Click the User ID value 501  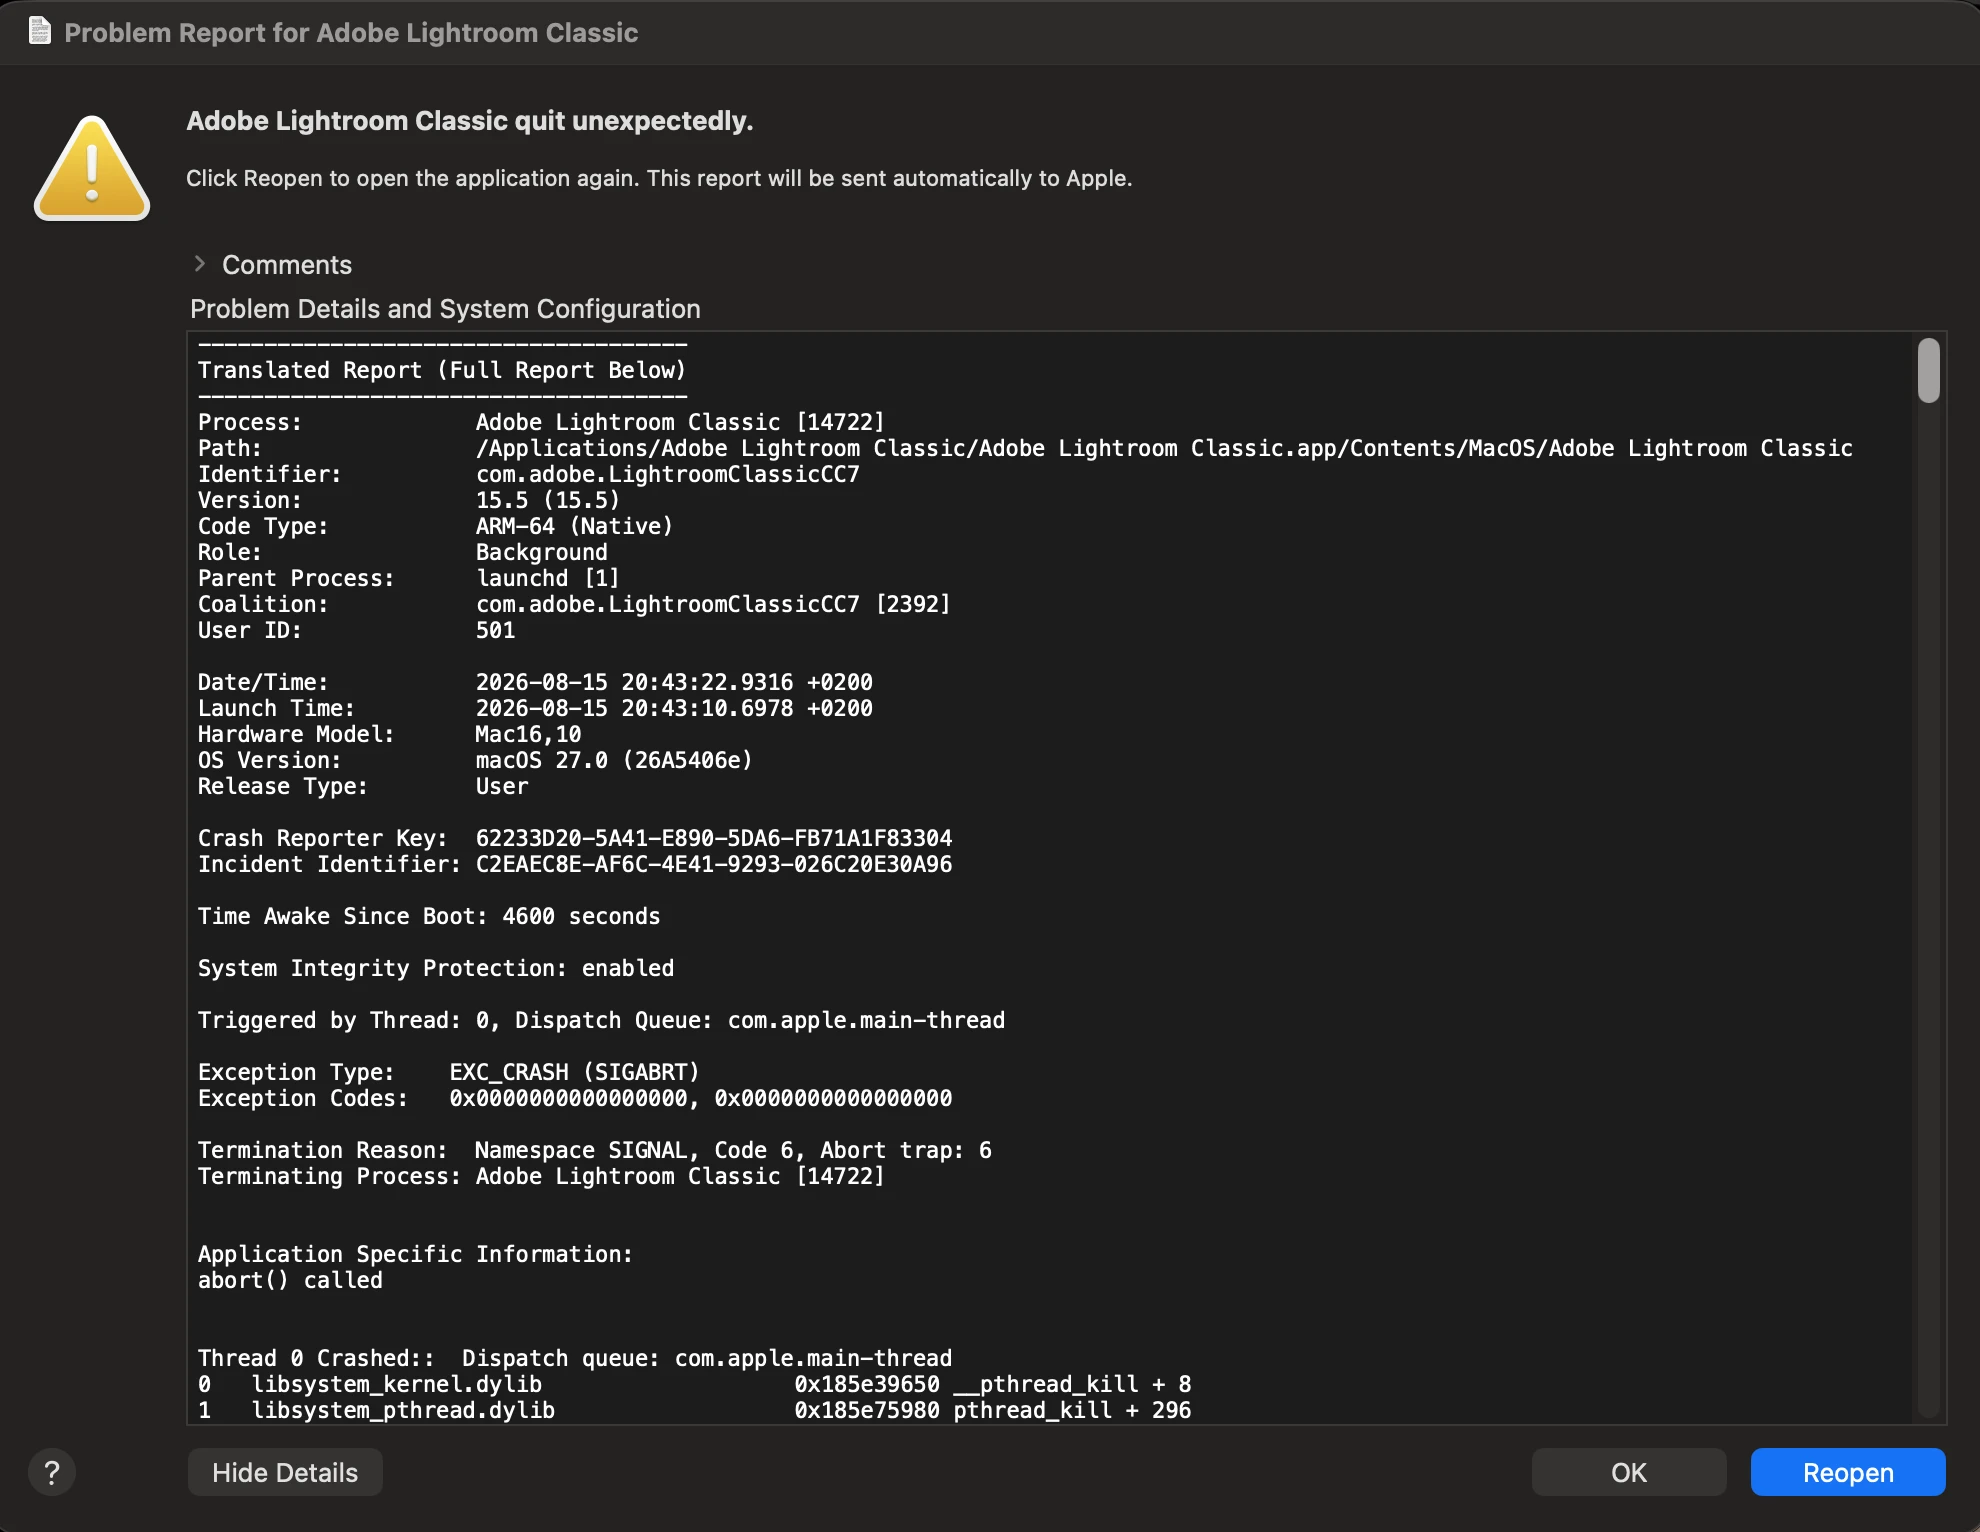[495, 630]
